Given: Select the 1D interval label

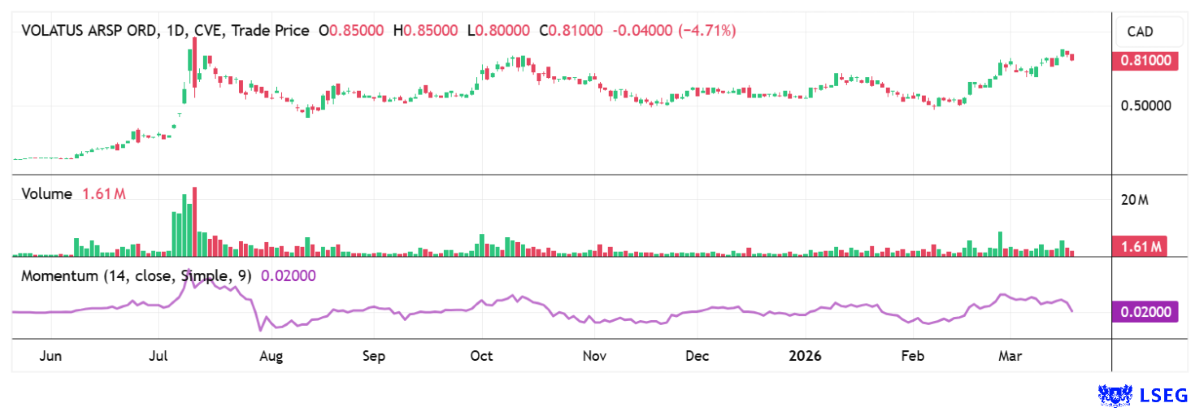Looking at the screenshot, I should pos(178,31).
